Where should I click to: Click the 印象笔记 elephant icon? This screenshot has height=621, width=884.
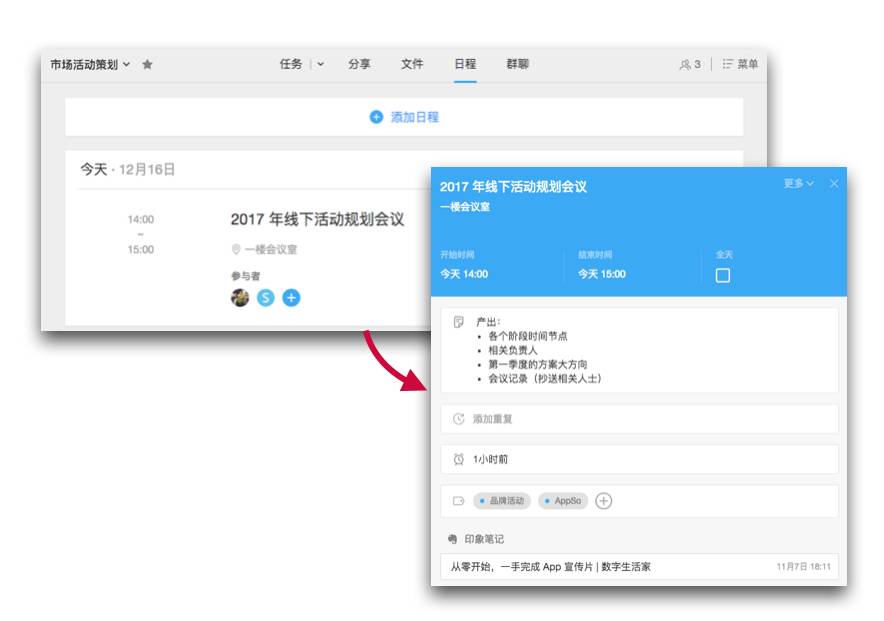coord(452,539)
